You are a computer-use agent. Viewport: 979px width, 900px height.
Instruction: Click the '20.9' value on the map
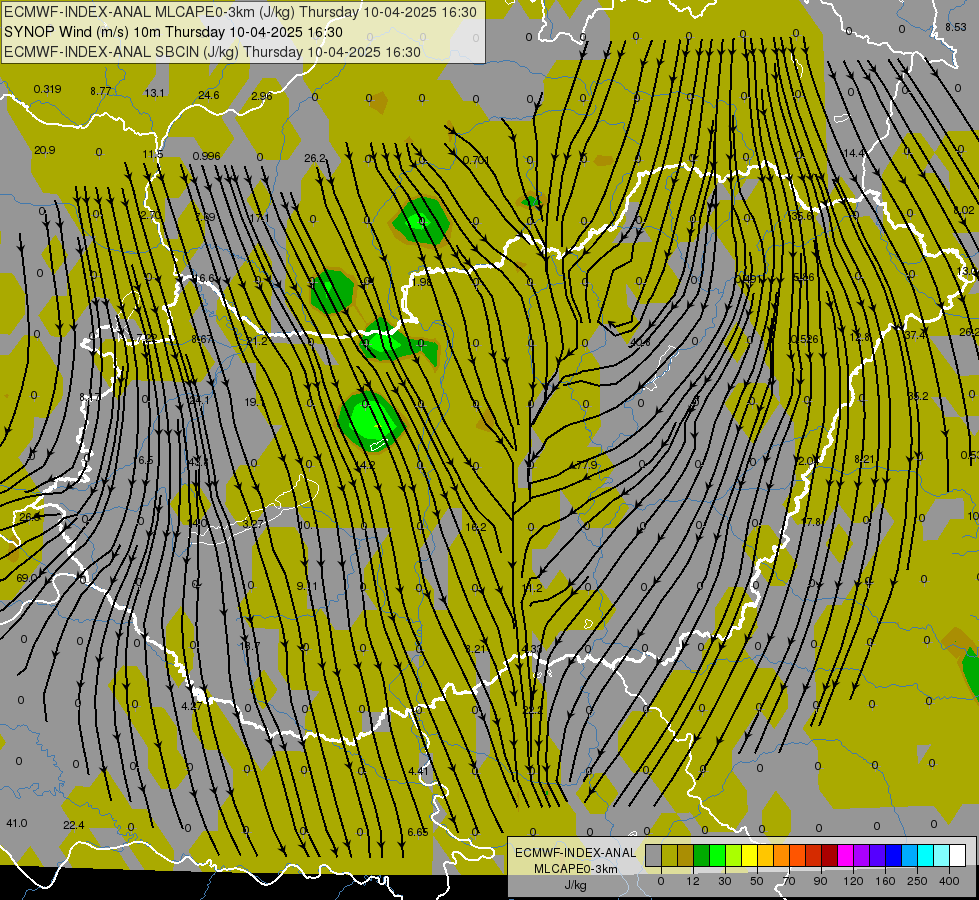pyautogui.click(x=44, y=150)
